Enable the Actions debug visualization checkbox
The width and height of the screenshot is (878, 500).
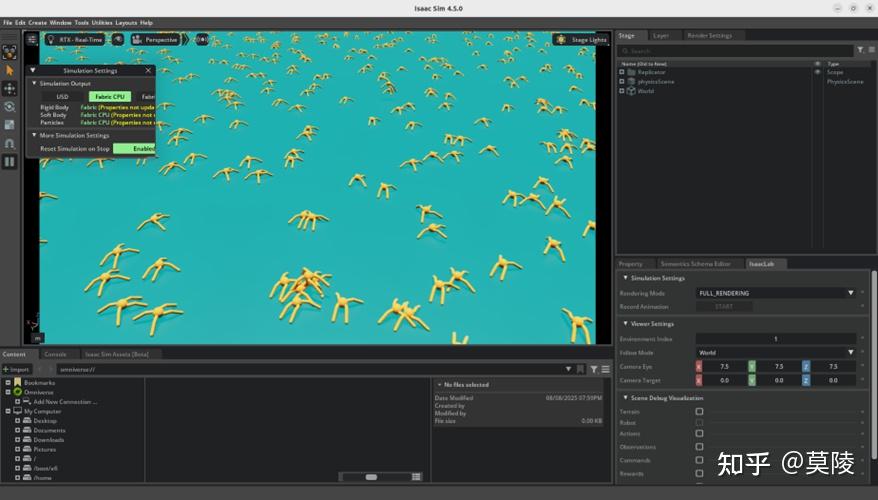[699, 434]
